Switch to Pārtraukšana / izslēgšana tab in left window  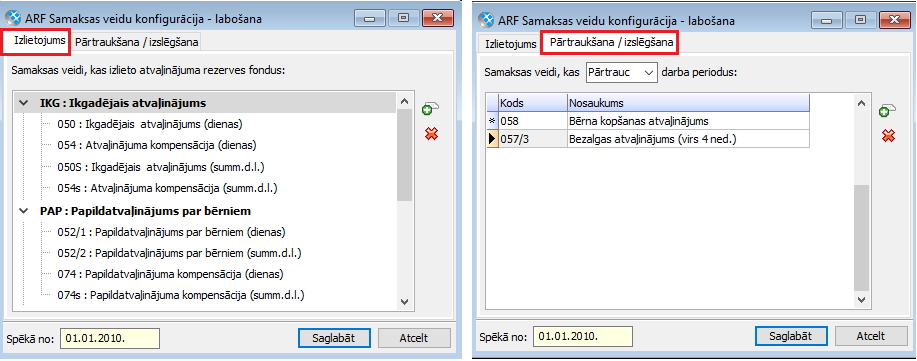coord(137,42)
